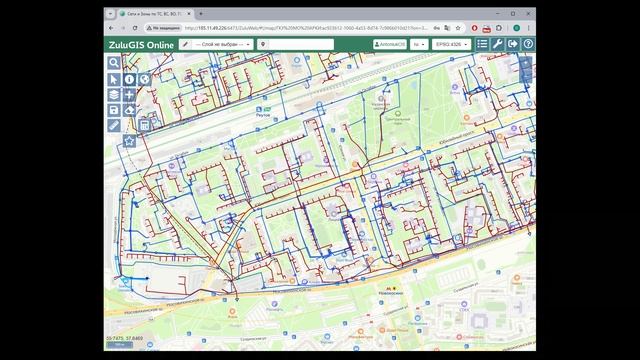640x360 pixels.
Task: Reload the page in browser
Action: [x=135, y=28]
